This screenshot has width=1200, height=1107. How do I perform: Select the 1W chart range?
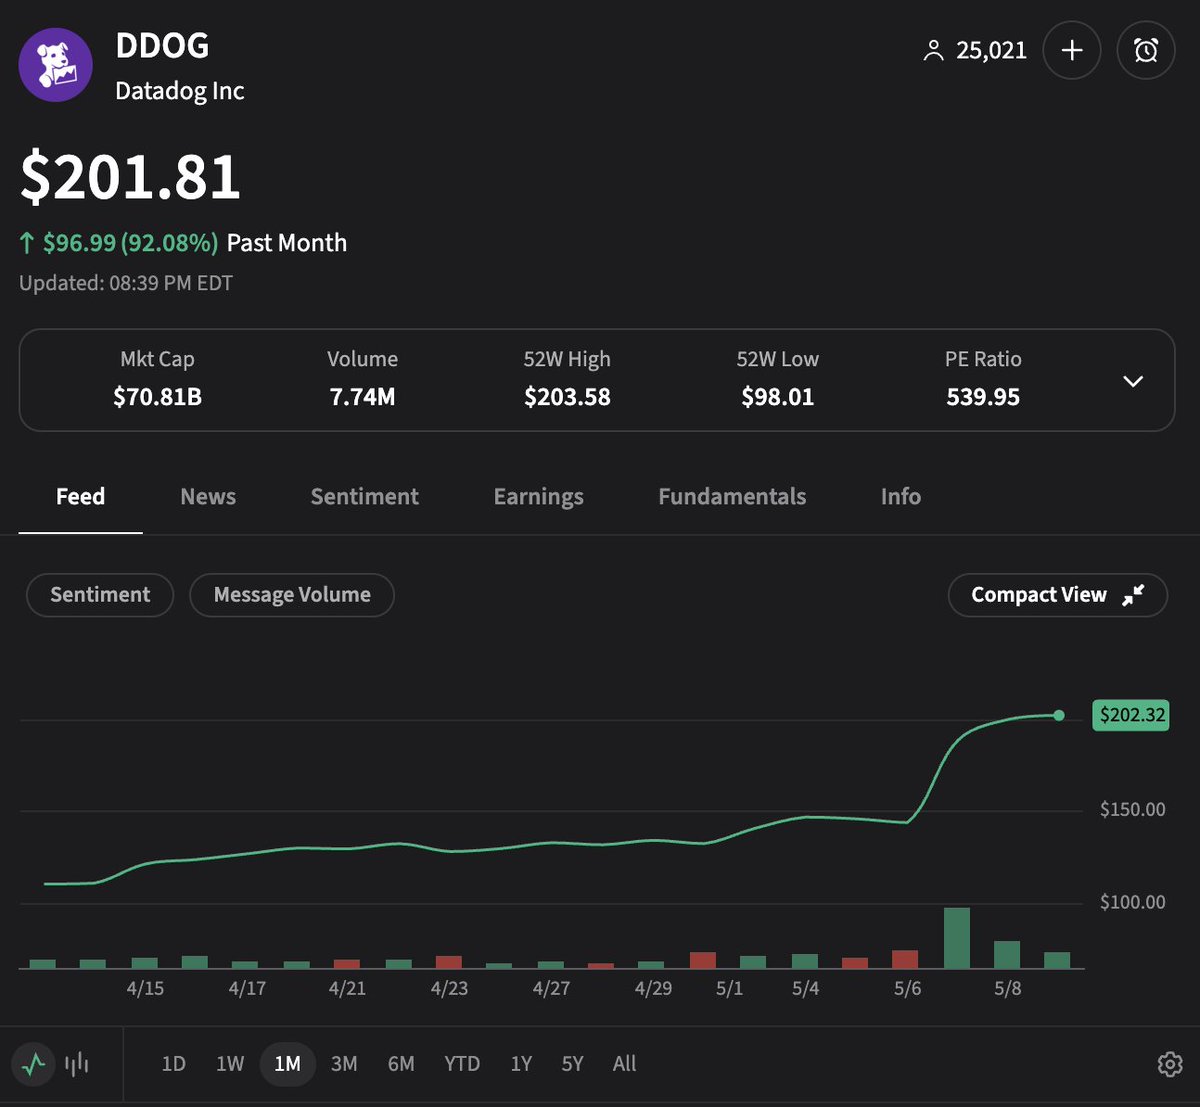click(x=230, y=1064)
